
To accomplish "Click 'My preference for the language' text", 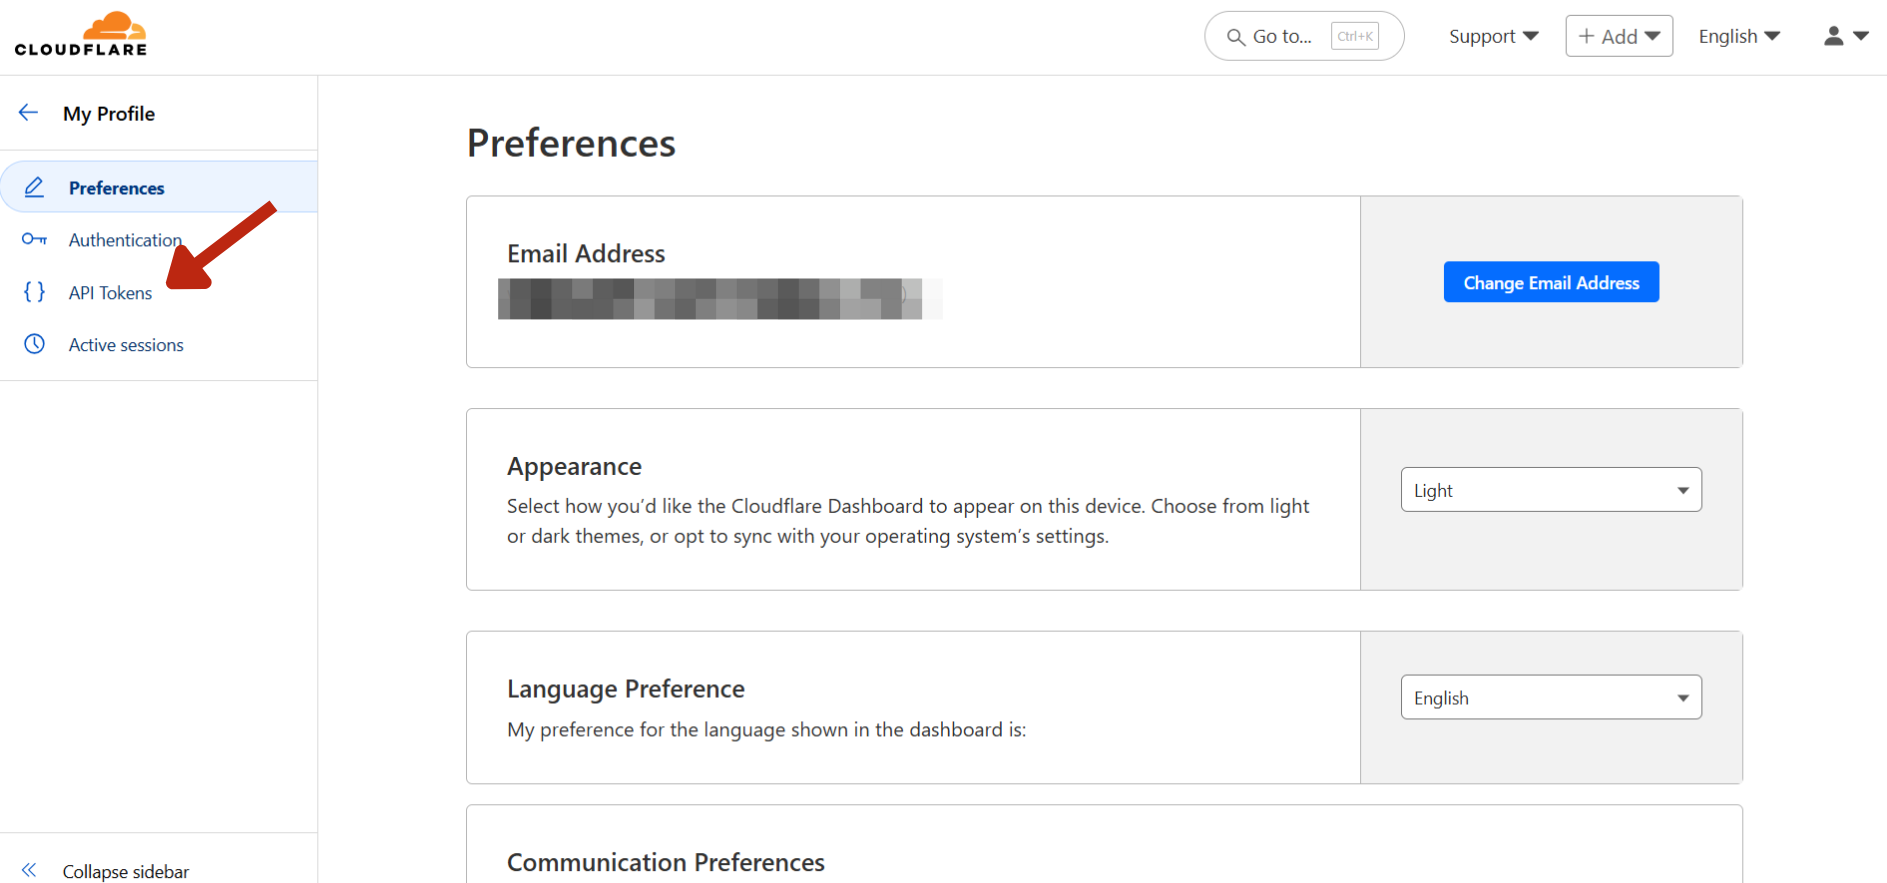I will [767, 730].
